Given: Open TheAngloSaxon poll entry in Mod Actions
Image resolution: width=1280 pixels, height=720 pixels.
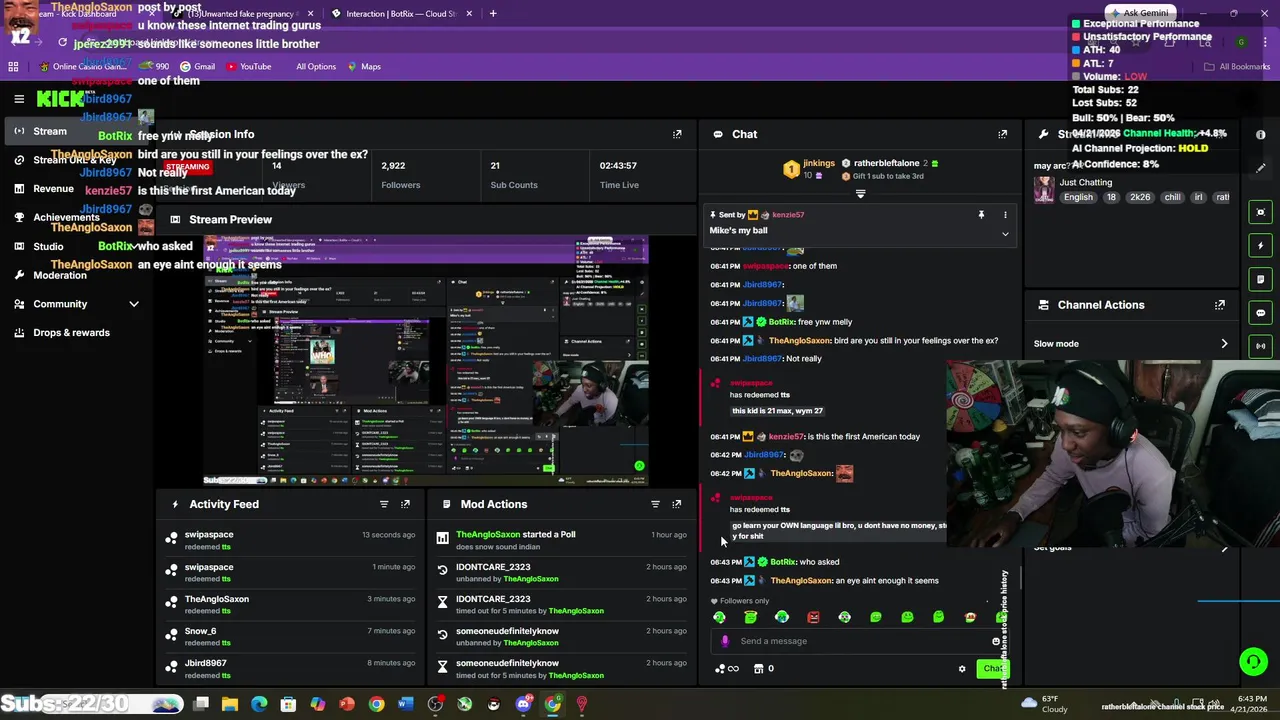Looking at the screenshot, I should click(x=563, y=540).
